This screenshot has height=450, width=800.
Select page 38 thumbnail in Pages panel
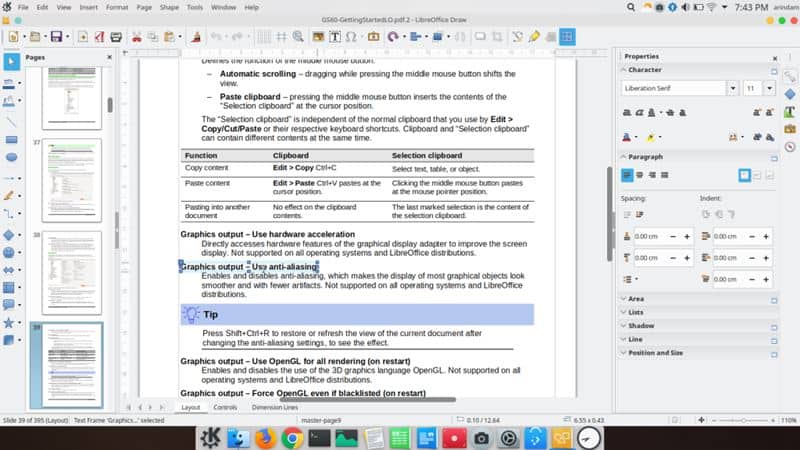pyautogui.click(x=71, y=272)
